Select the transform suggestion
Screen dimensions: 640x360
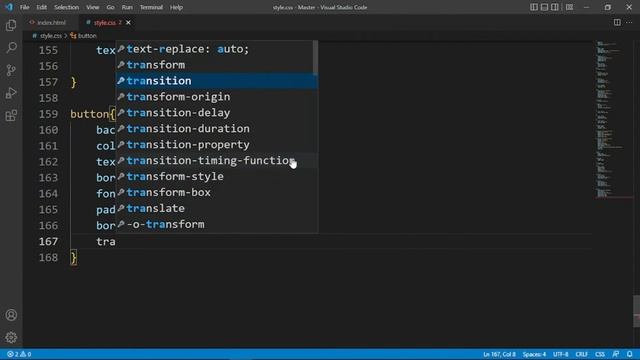pyautogui.click(x=214, y=65)
